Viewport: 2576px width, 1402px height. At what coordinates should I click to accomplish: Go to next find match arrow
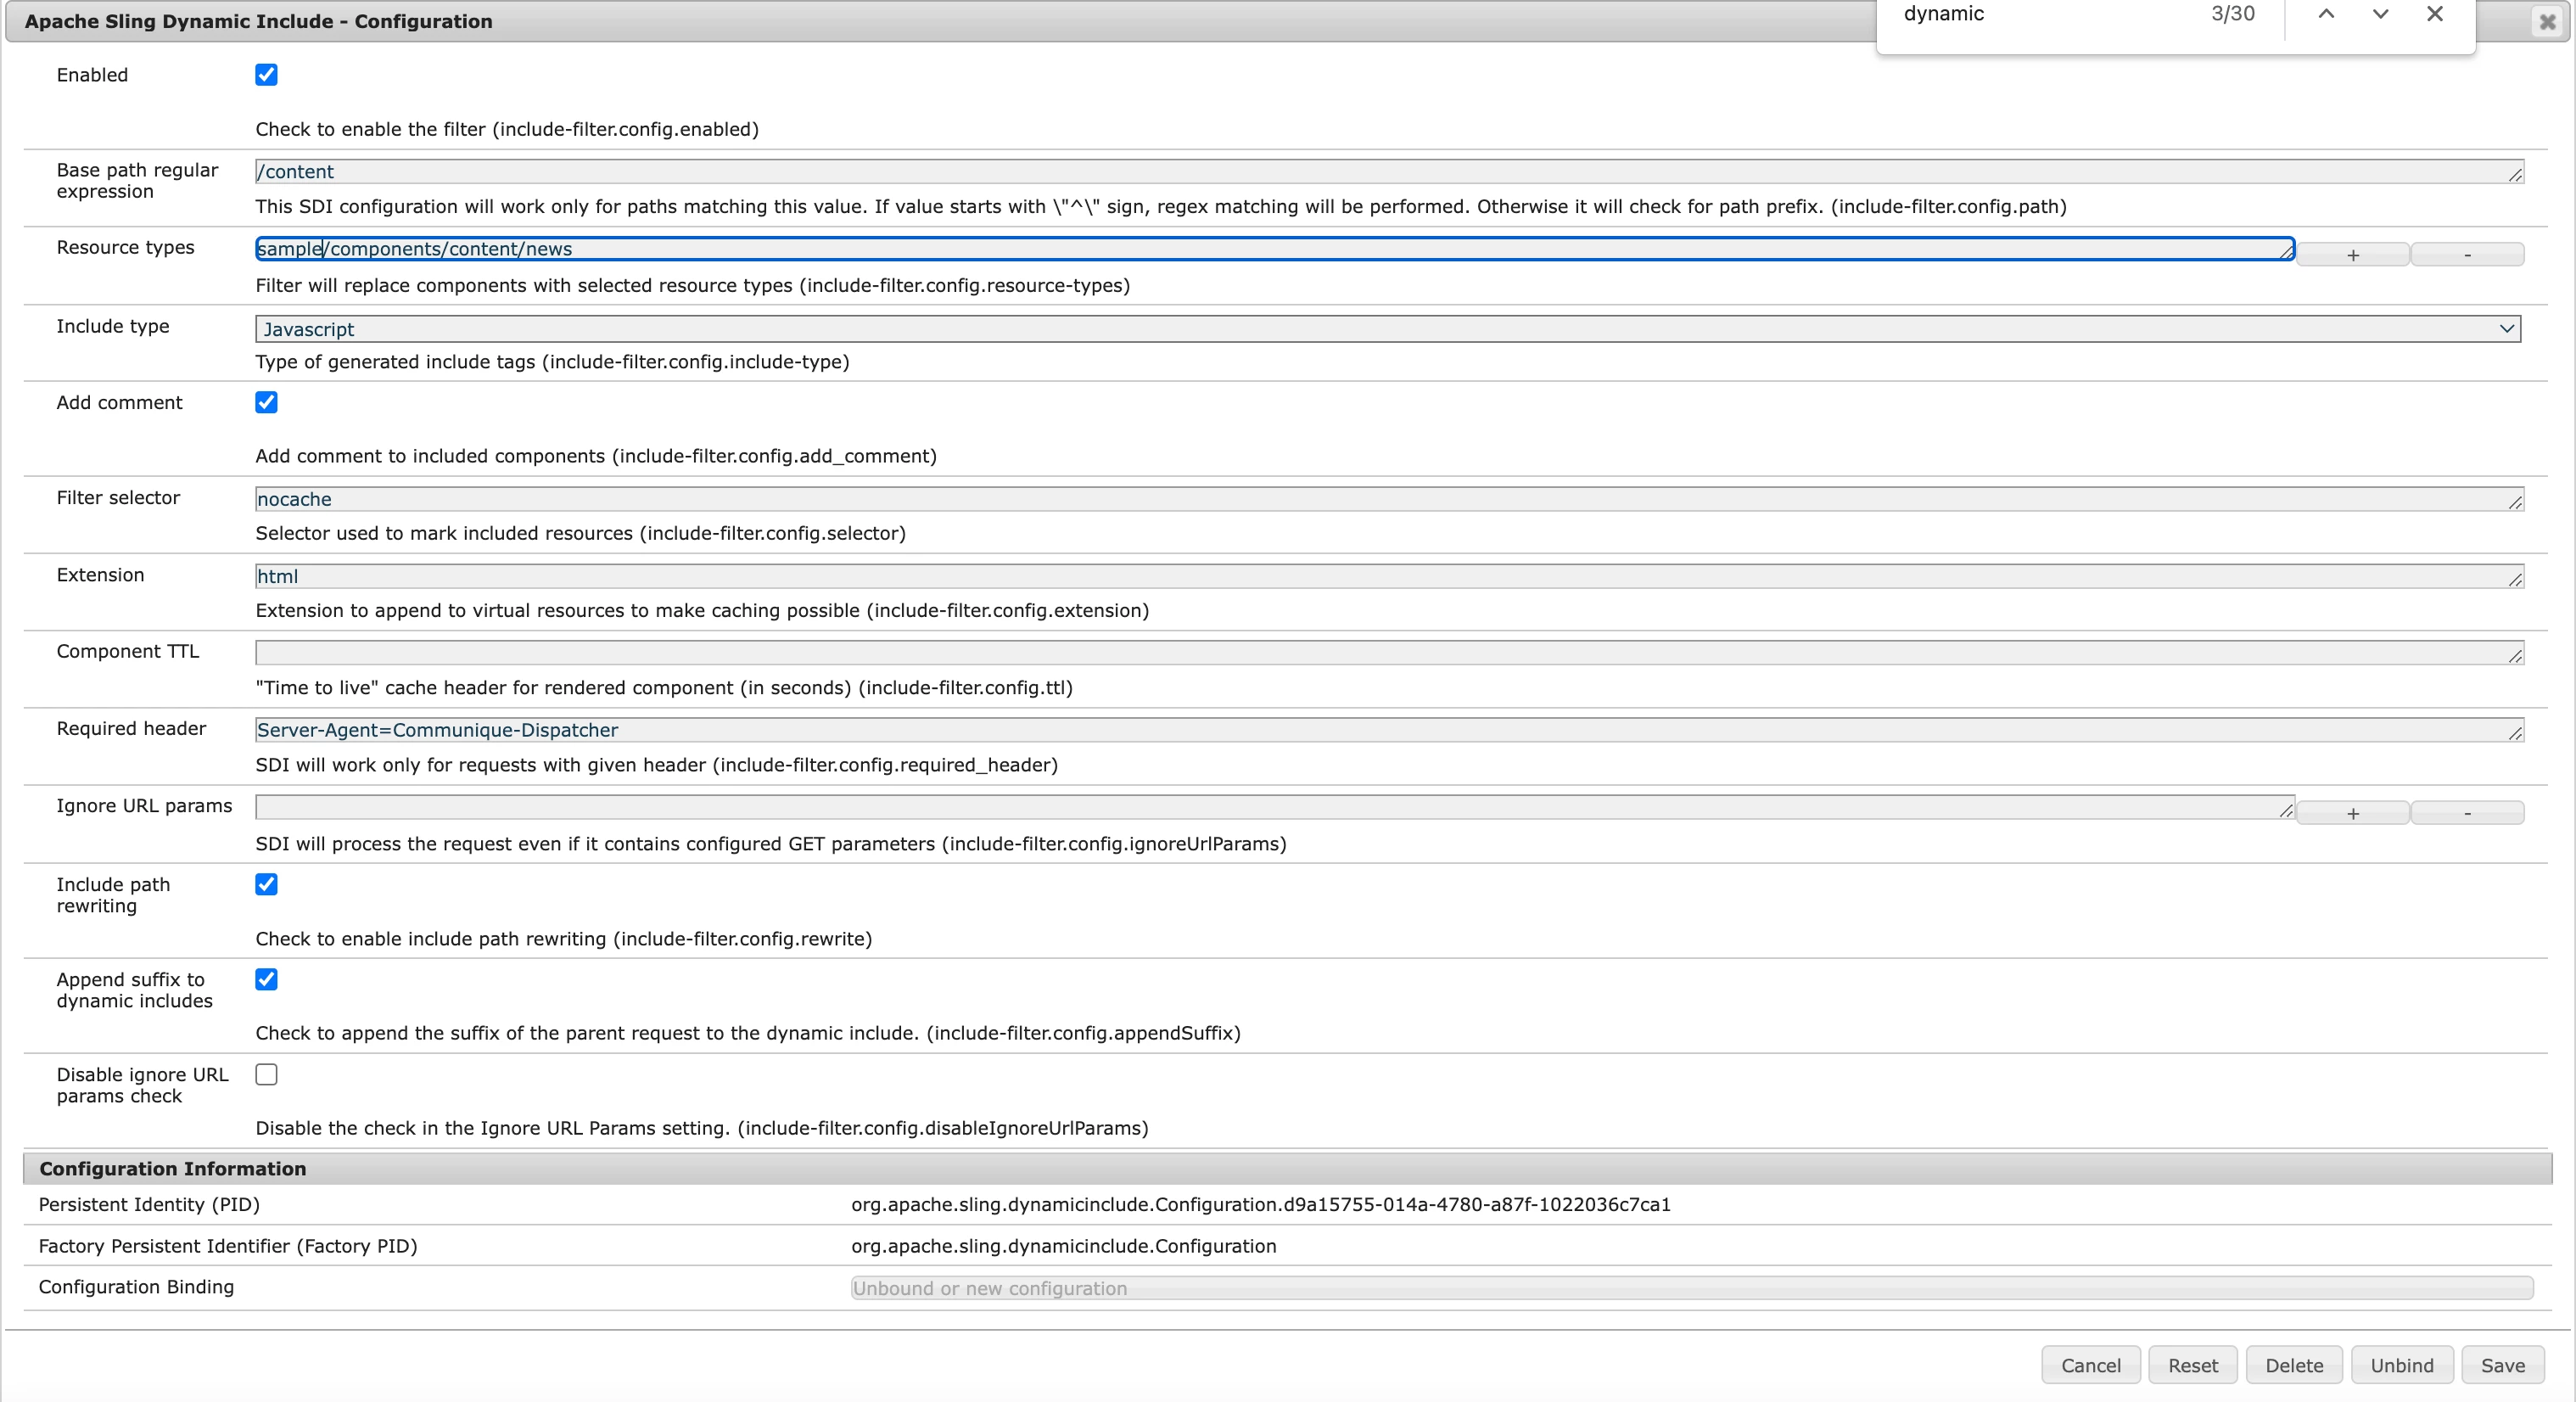pyautogui.click(x=2380, y=14)
